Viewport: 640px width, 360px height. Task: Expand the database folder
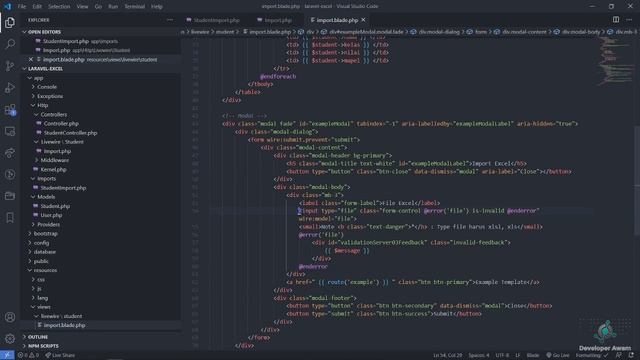coord(100,252)
